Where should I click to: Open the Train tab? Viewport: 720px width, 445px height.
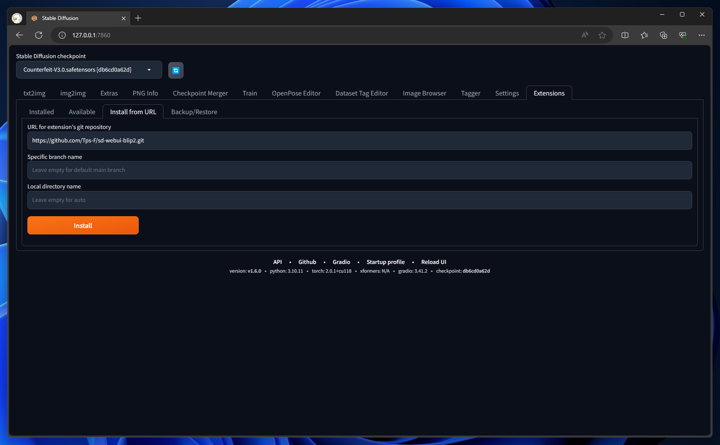click(250, 93)
